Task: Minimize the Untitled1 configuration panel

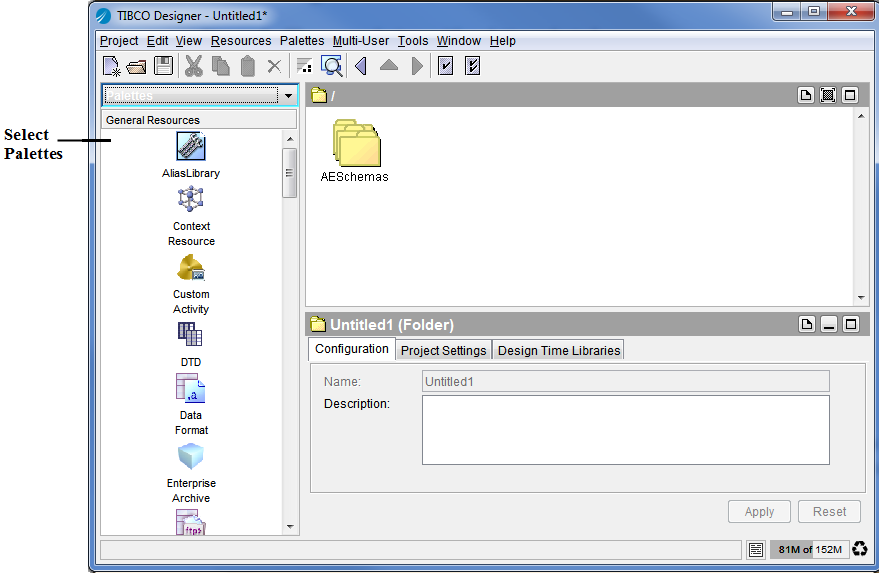Action: (829, 324)
